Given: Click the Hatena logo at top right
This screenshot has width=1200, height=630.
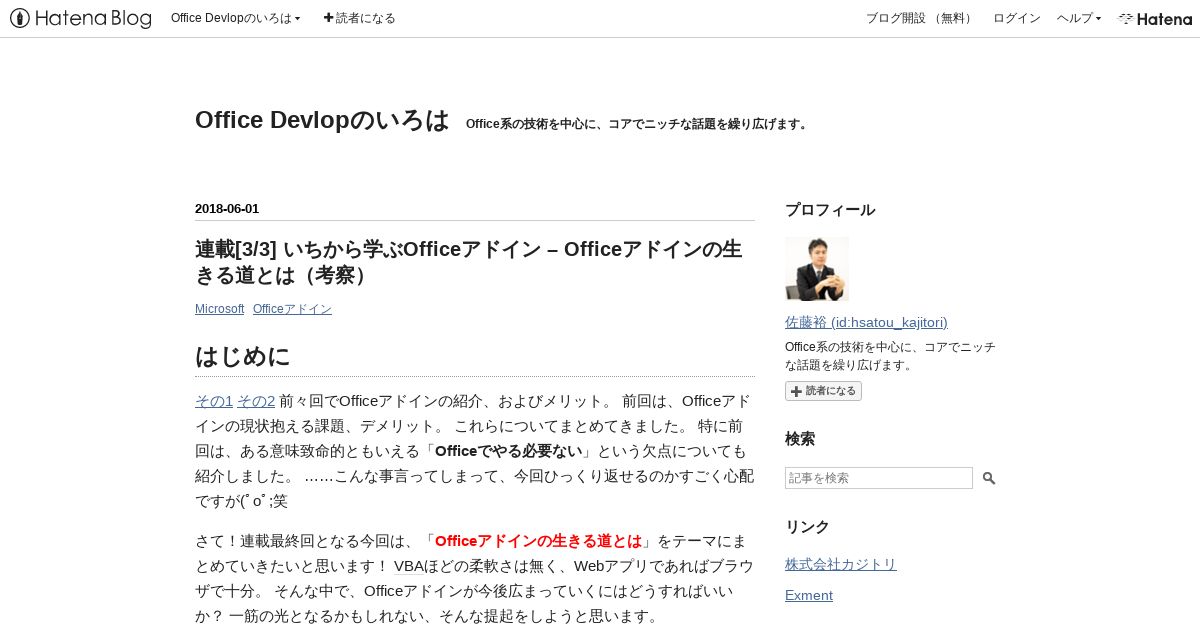Looking at the screenshot, I should (x=1155, y=18).
